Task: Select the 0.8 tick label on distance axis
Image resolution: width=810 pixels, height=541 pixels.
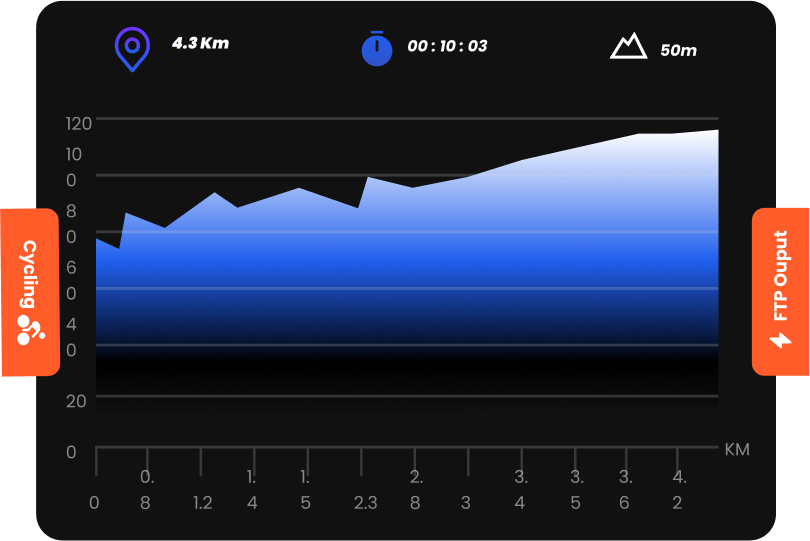Action: [x=146, y=489]
